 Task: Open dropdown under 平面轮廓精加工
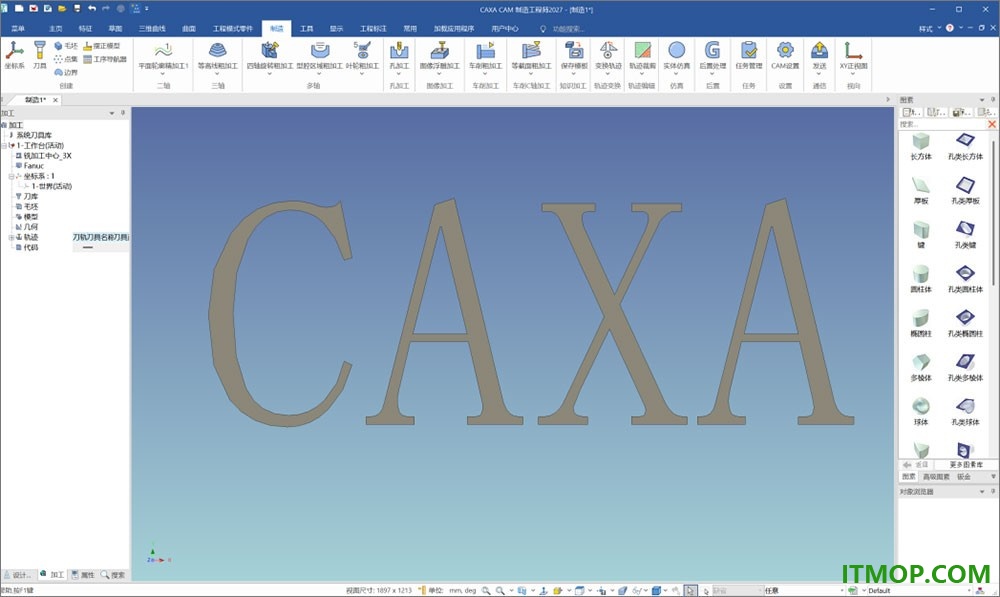pos(163,73)
